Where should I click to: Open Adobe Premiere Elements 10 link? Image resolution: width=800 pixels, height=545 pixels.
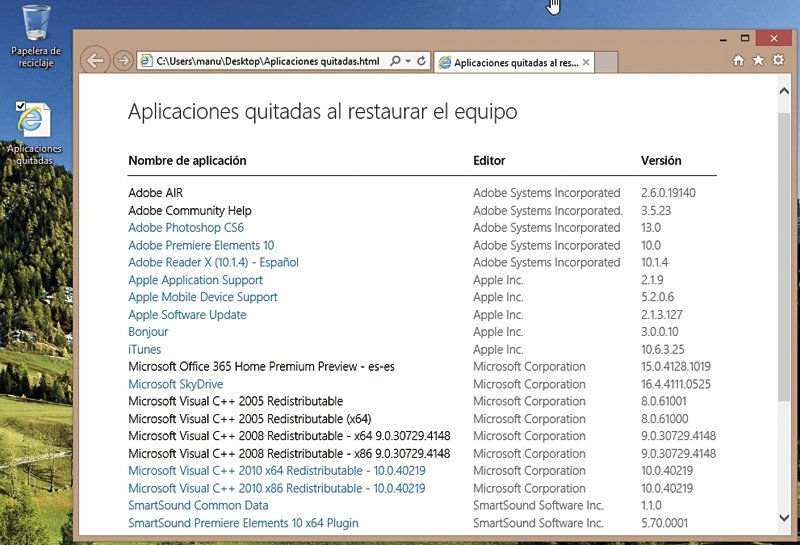coord(201,245)
